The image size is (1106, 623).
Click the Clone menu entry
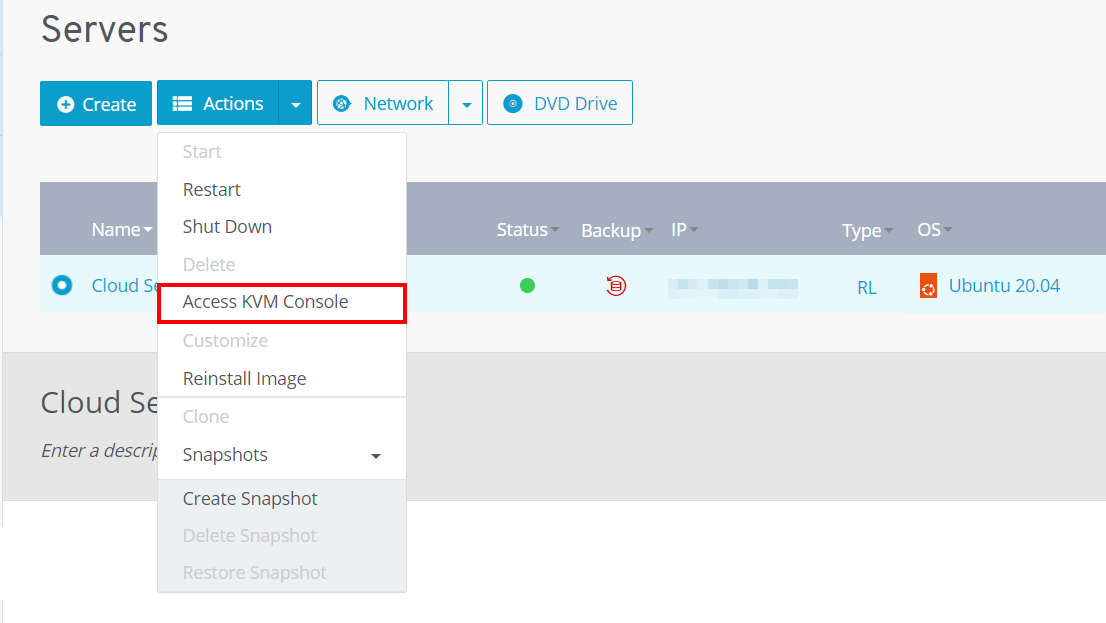pyautogui.click(x=282, y=417)
